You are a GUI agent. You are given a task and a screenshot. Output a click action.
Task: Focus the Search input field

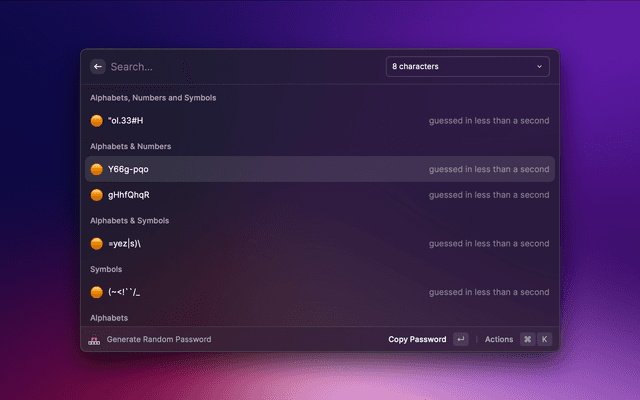[240, 67]
